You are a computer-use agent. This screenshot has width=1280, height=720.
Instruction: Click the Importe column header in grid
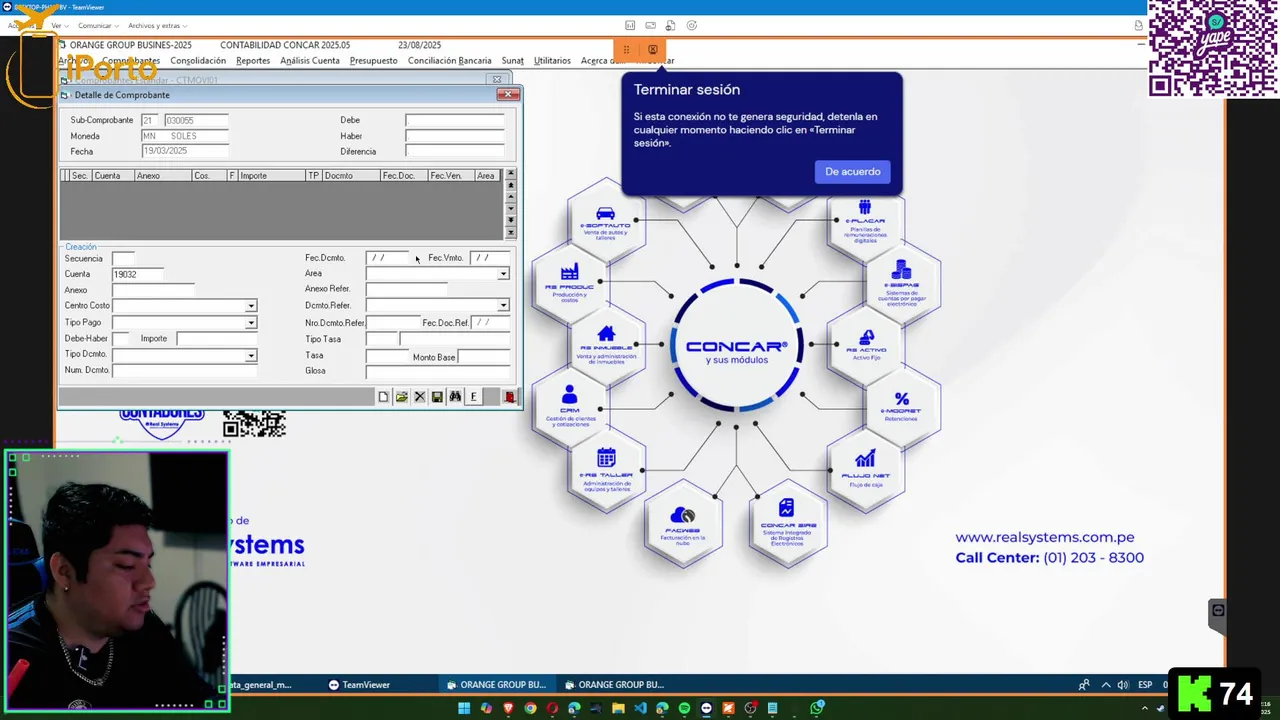click(x=271, y=176)
